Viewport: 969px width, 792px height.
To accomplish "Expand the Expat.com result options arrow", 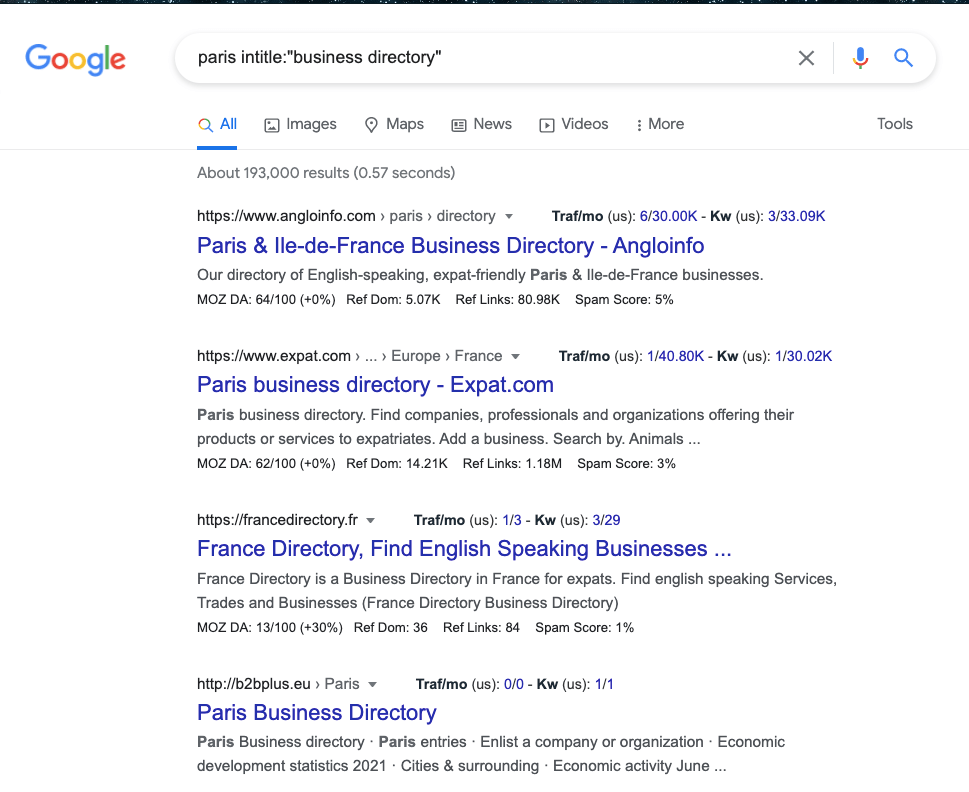I will click(516, 356).
